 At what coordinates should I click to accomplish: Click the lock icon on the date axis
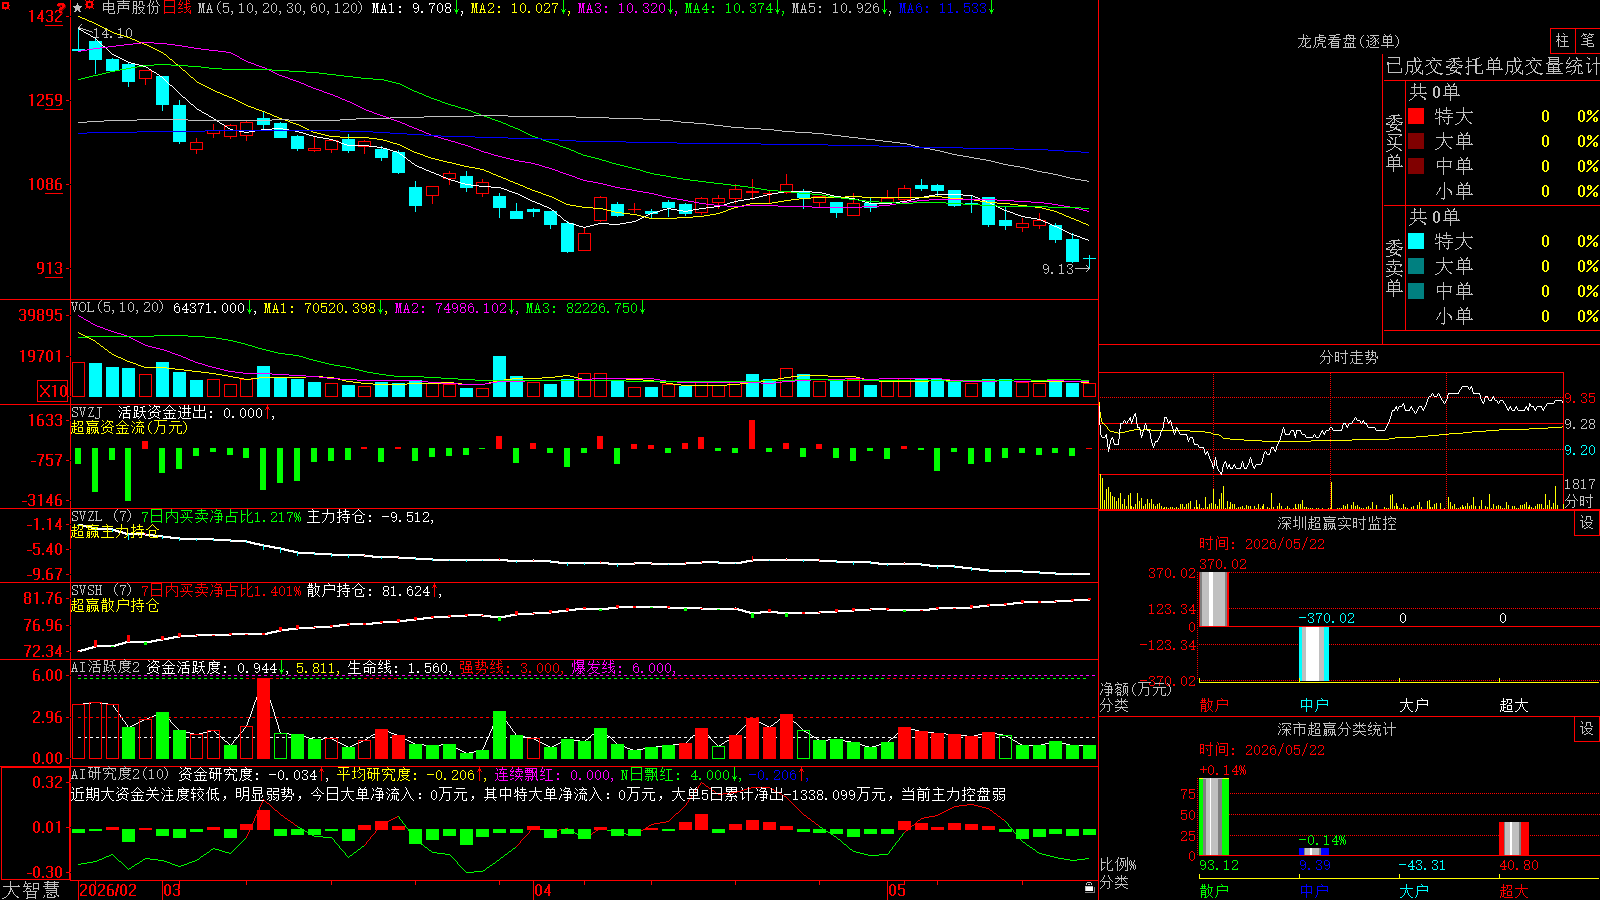point(1089,888)
